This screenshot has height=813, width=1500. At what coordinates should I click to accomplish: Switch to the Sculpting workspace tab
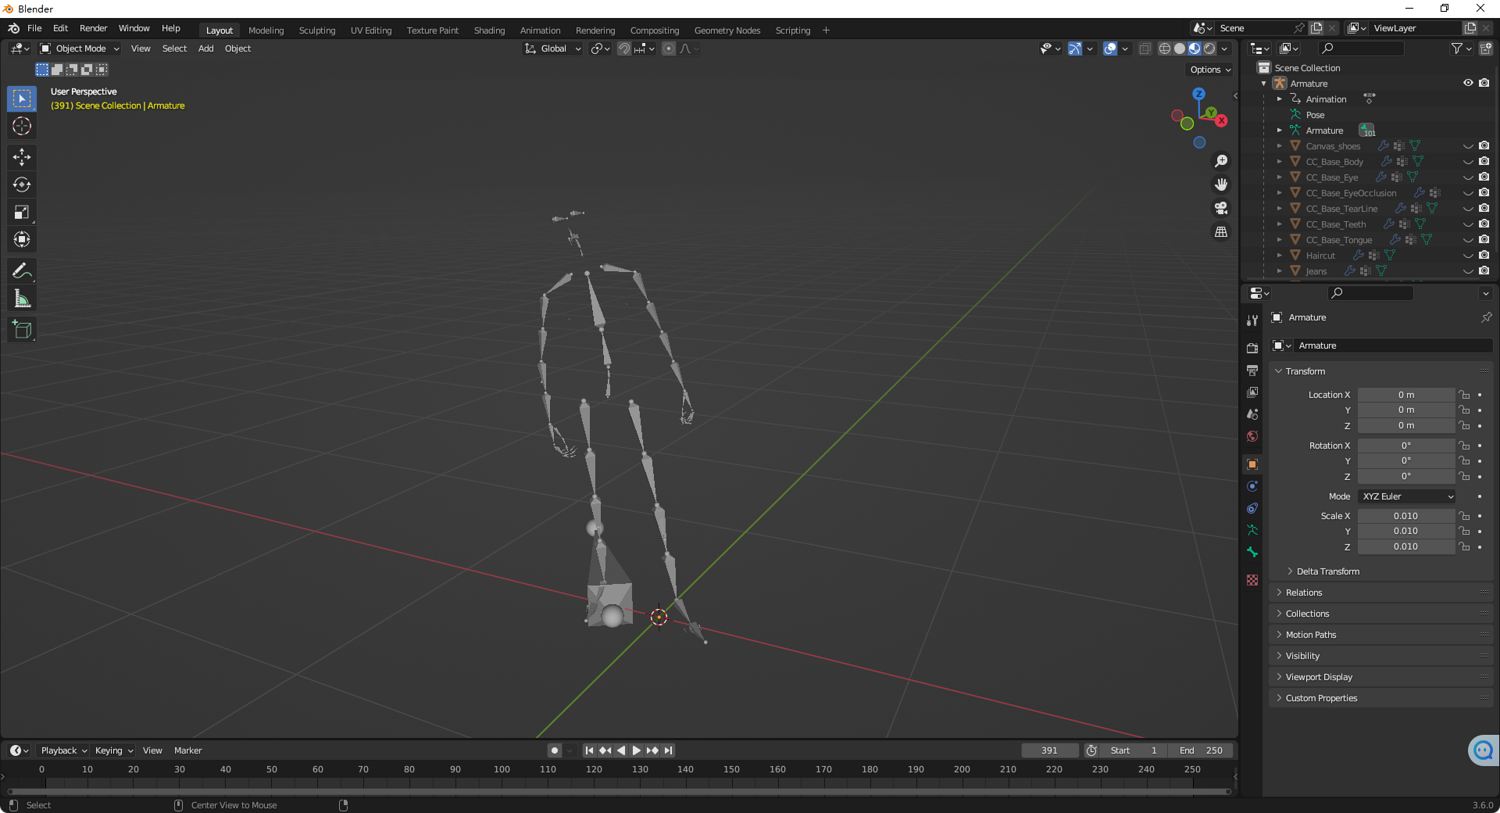point(317,30)
